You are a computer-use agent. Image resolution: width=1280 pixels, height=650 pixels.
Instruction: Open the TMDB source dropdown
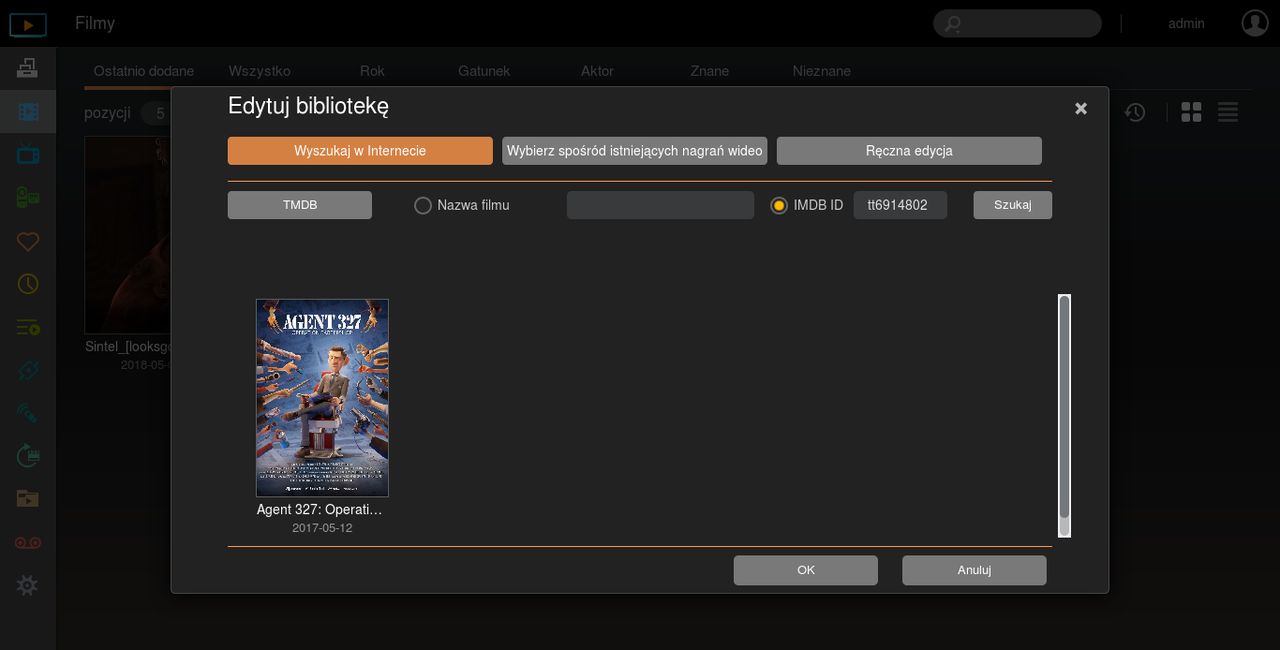300,205
